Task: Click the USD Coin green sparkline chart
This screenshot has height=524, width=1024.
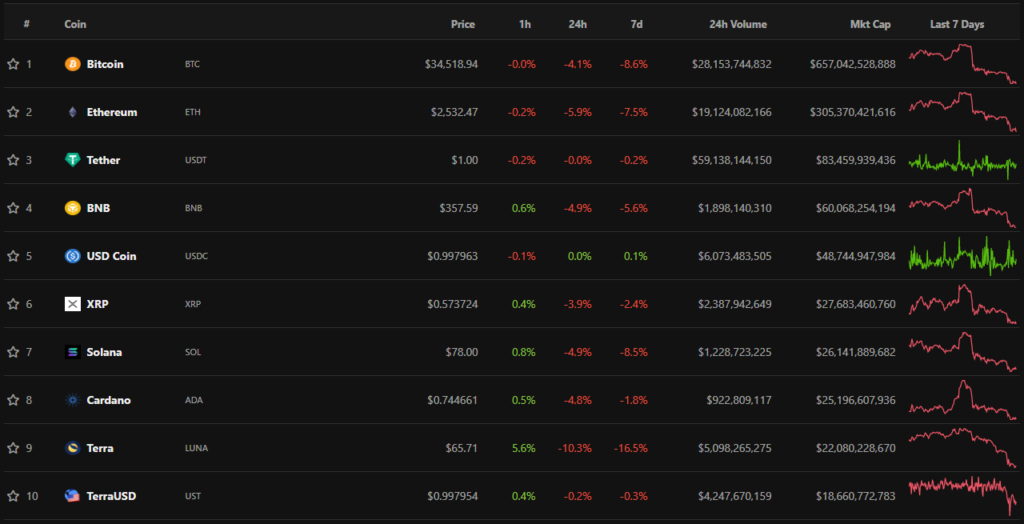Action: click(x=961, y=255)
